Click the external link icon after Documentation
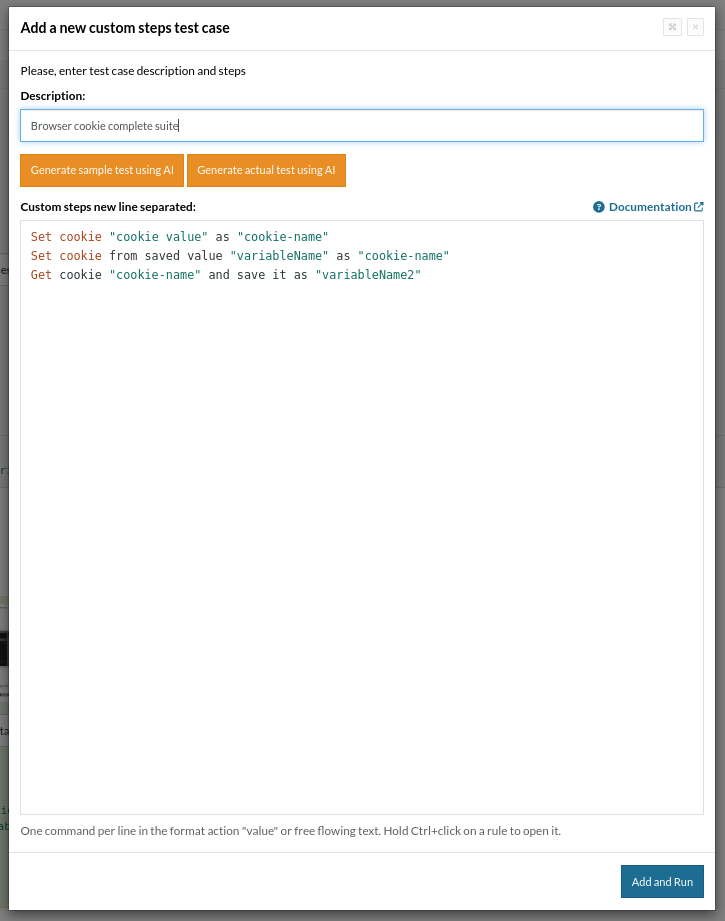Viewport: 725px width, 921px height. 699,207
